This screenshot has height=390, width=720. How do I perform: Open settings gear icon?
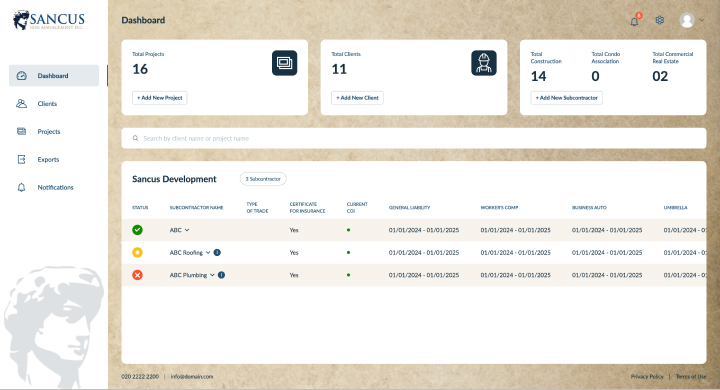pyautogui.click(x=659, y=20)
